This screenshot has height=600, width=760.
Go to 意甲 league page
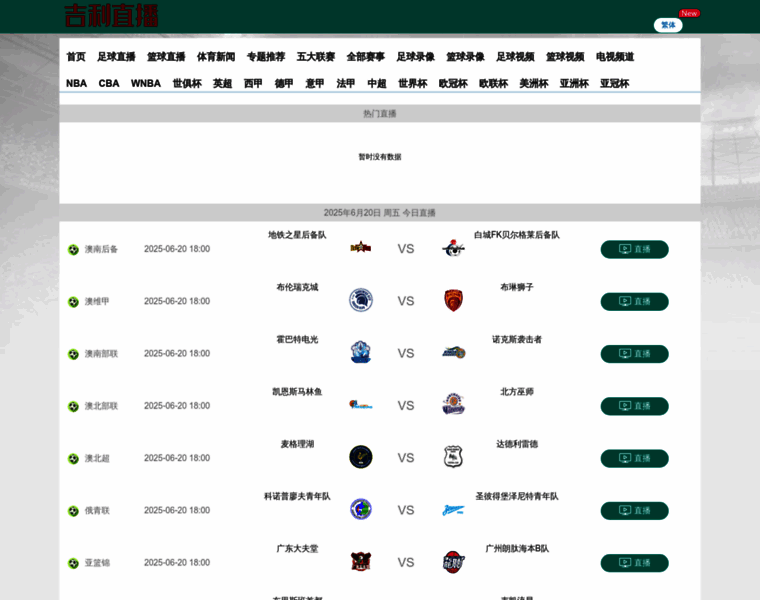[315, 83]
